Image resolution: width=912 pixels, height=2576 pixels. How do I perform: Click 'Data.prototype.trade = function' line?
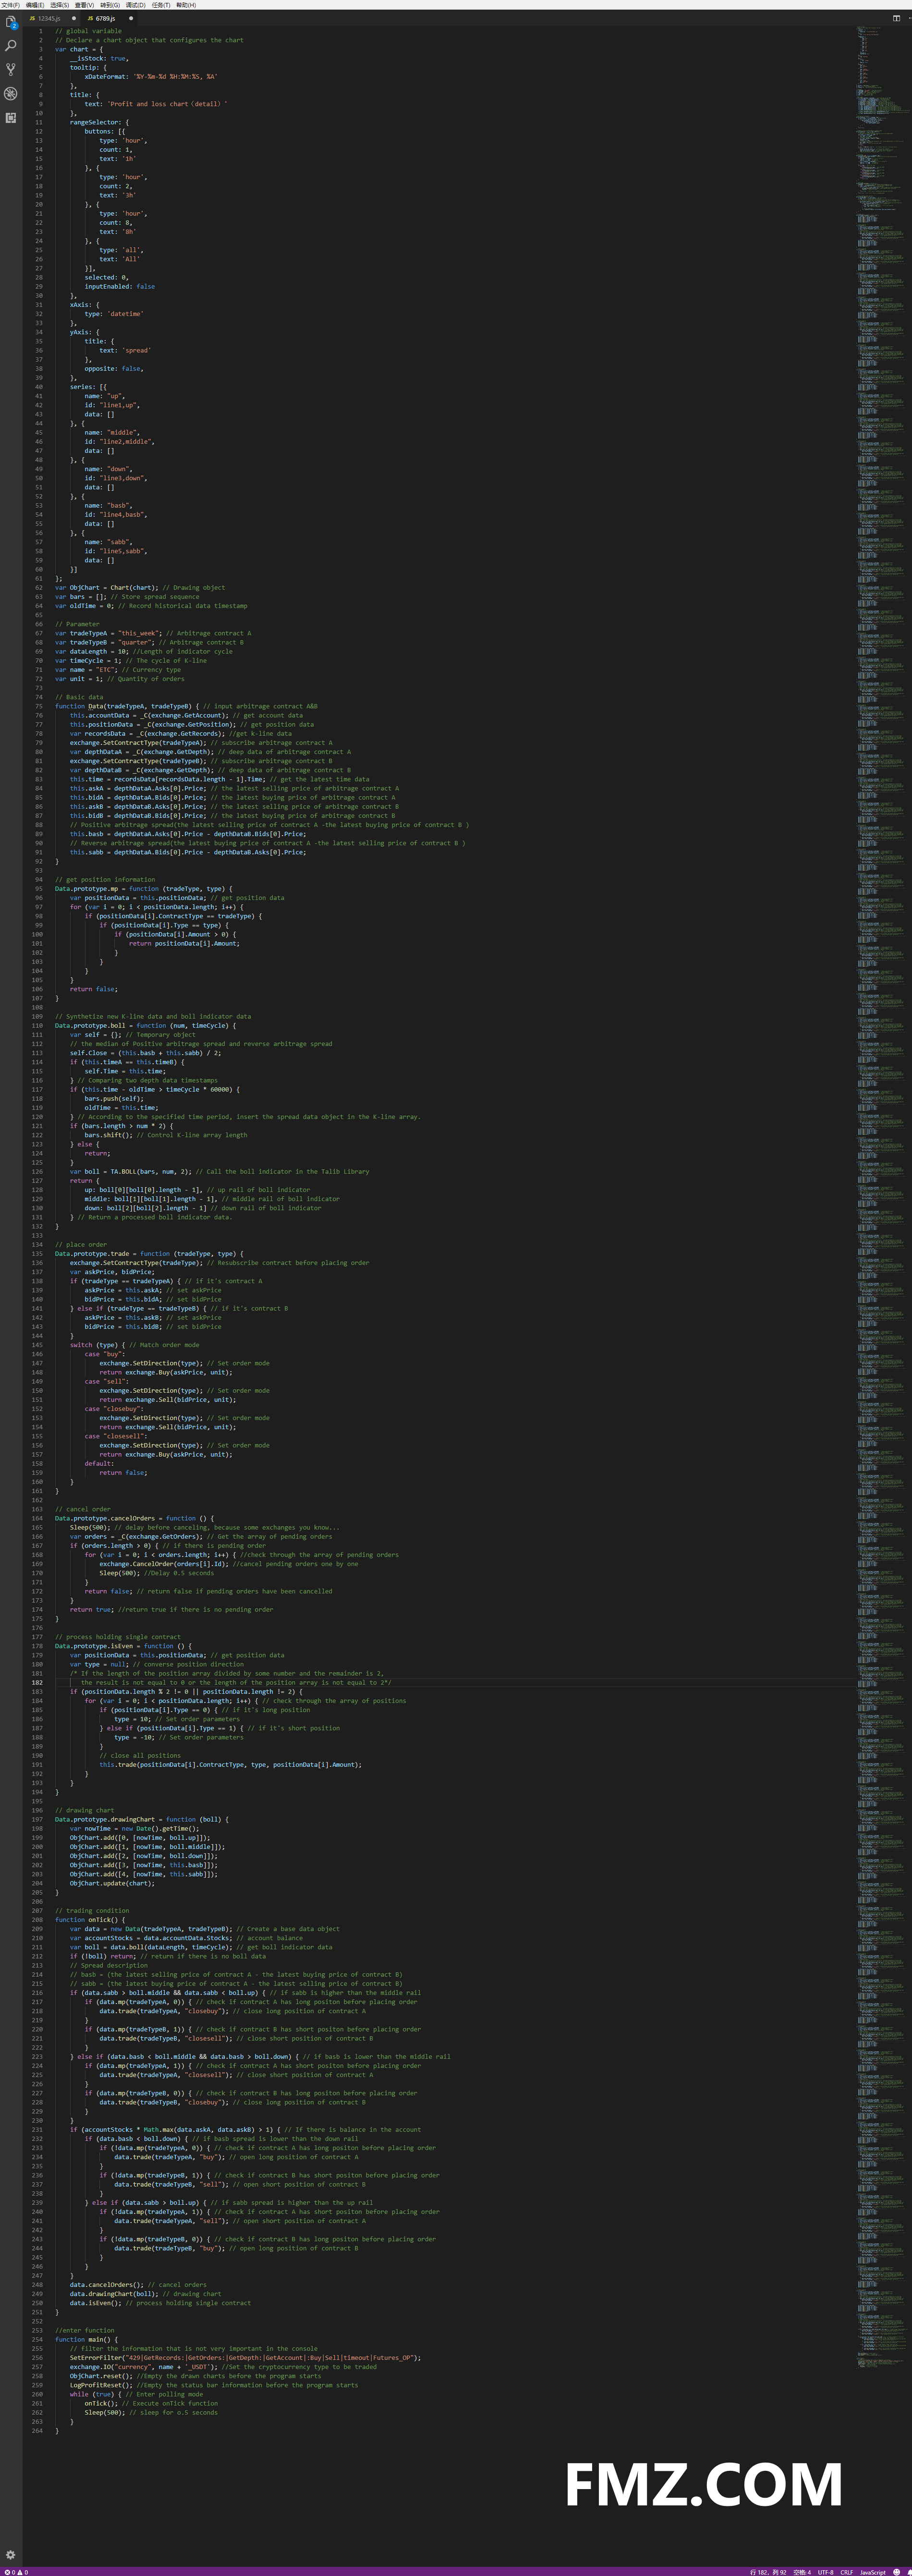pyautogui.click(x=149, y=1253)
